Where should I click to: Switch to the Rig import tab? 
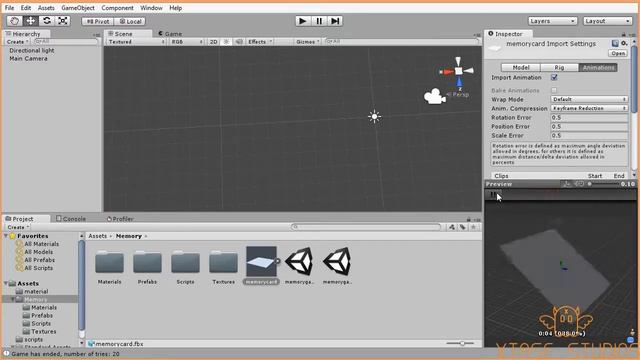pyautogui.click(x=559, y=67)
